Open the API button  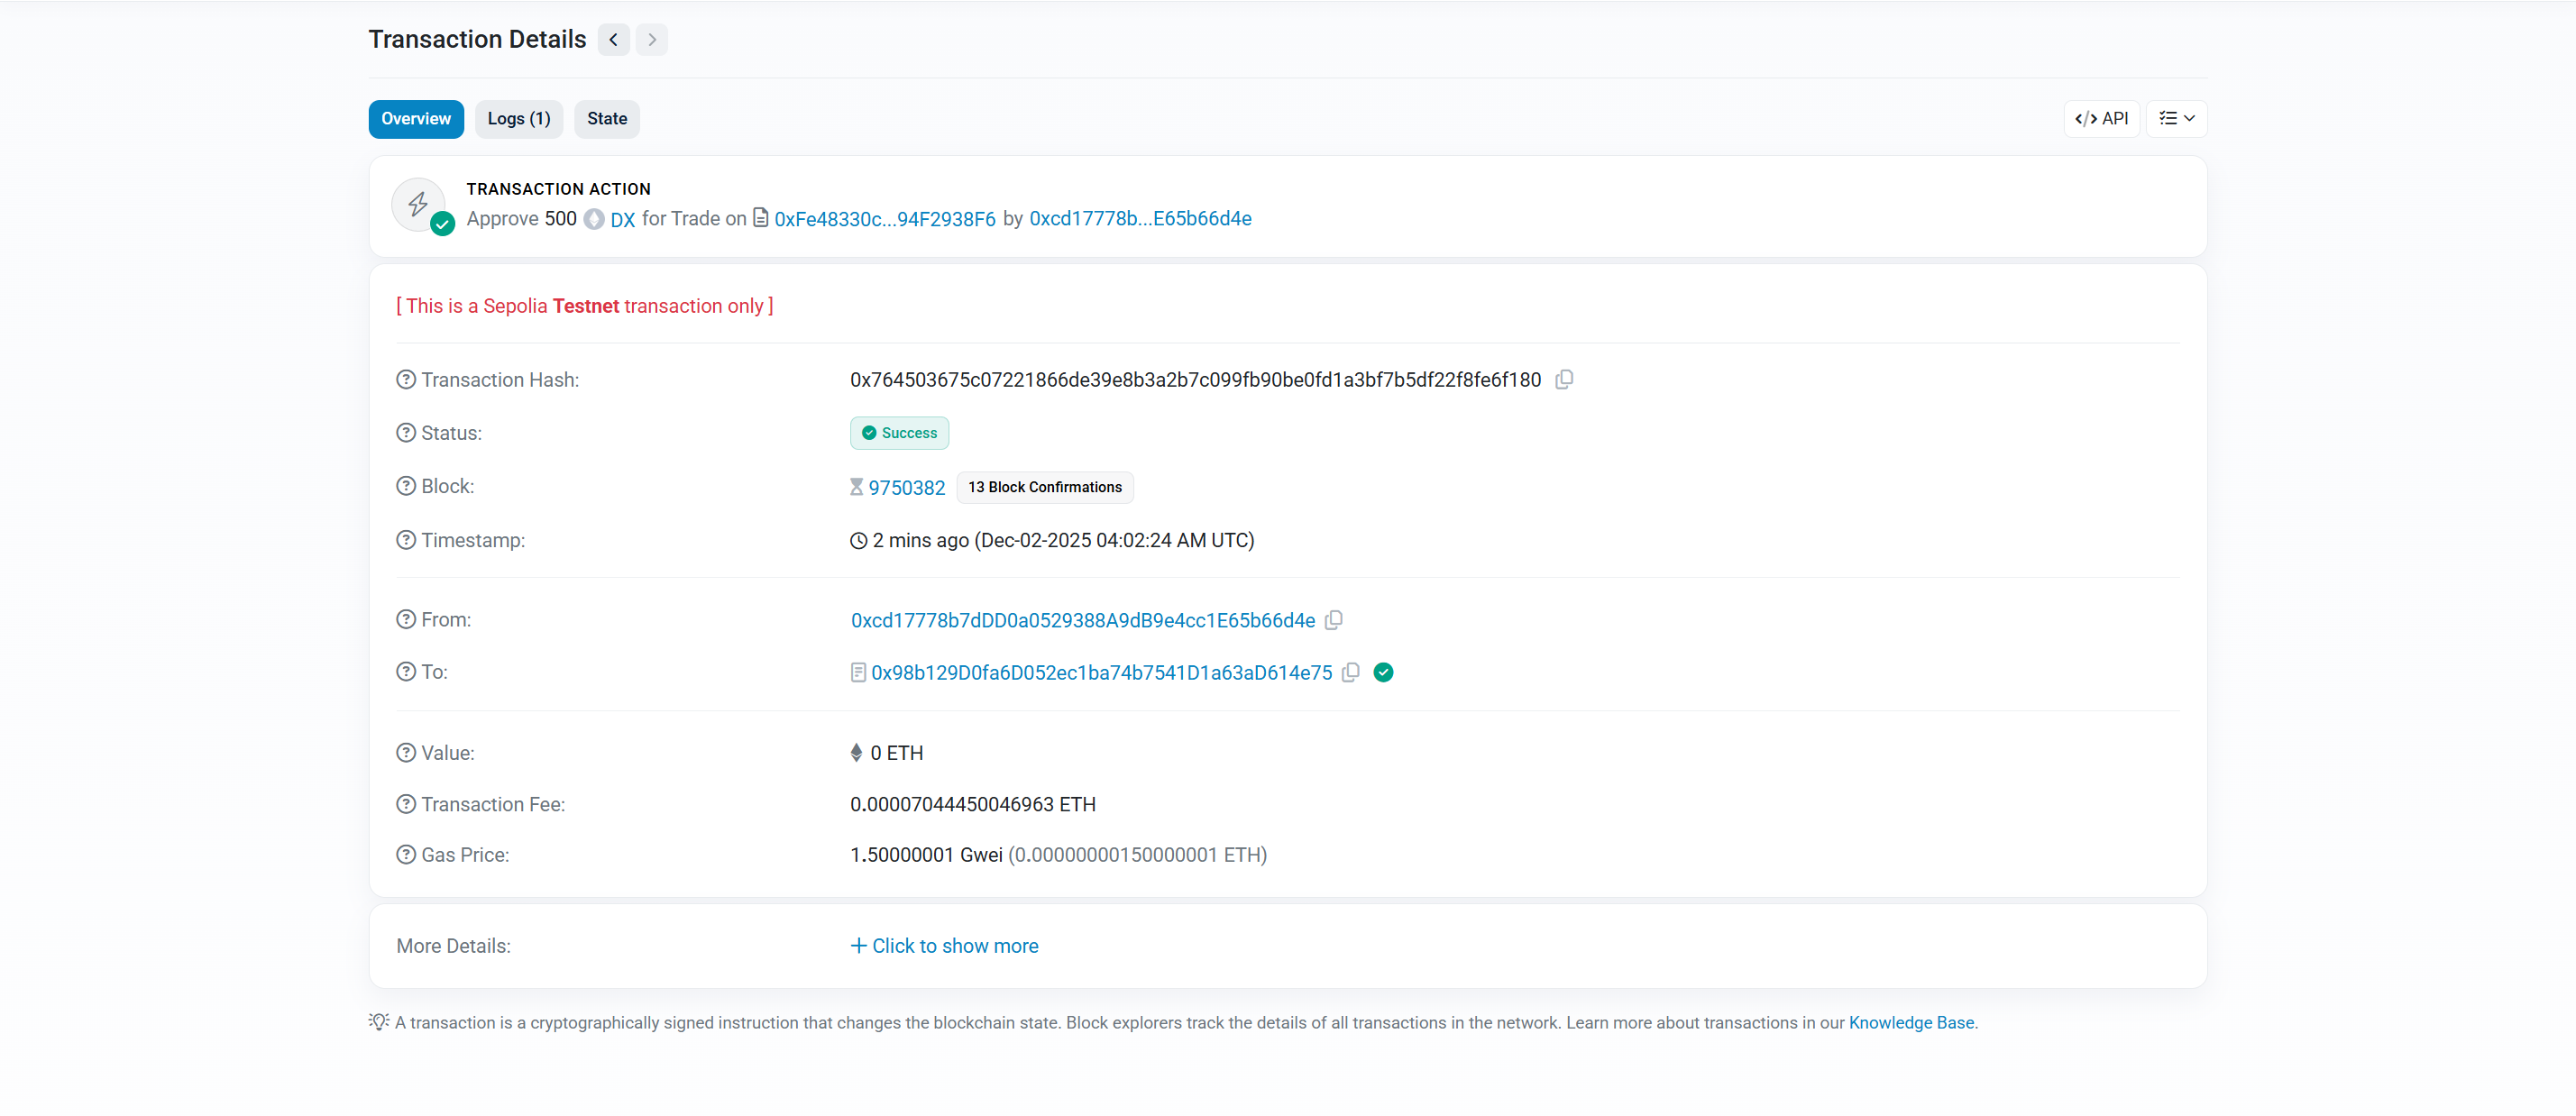tap(2101, 119)
